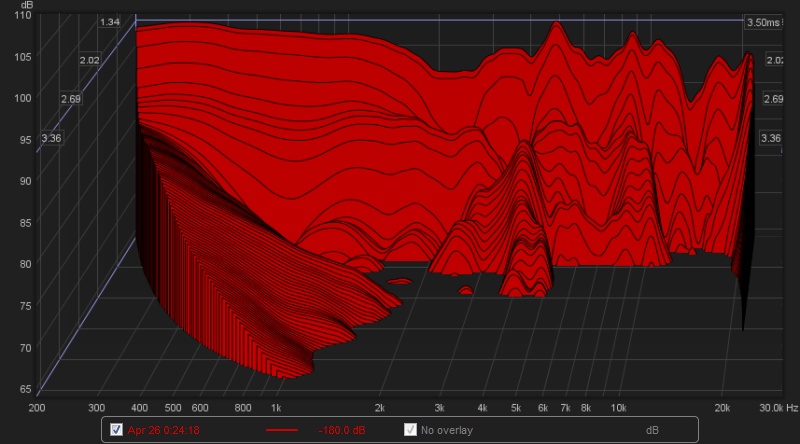Select the 105 dB axis tick label

pos(23,57)
